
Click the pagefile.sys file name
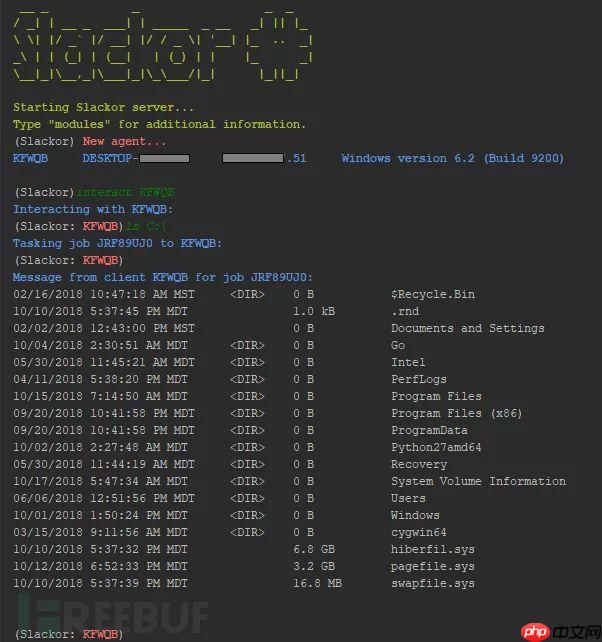[x=433, y=566]
